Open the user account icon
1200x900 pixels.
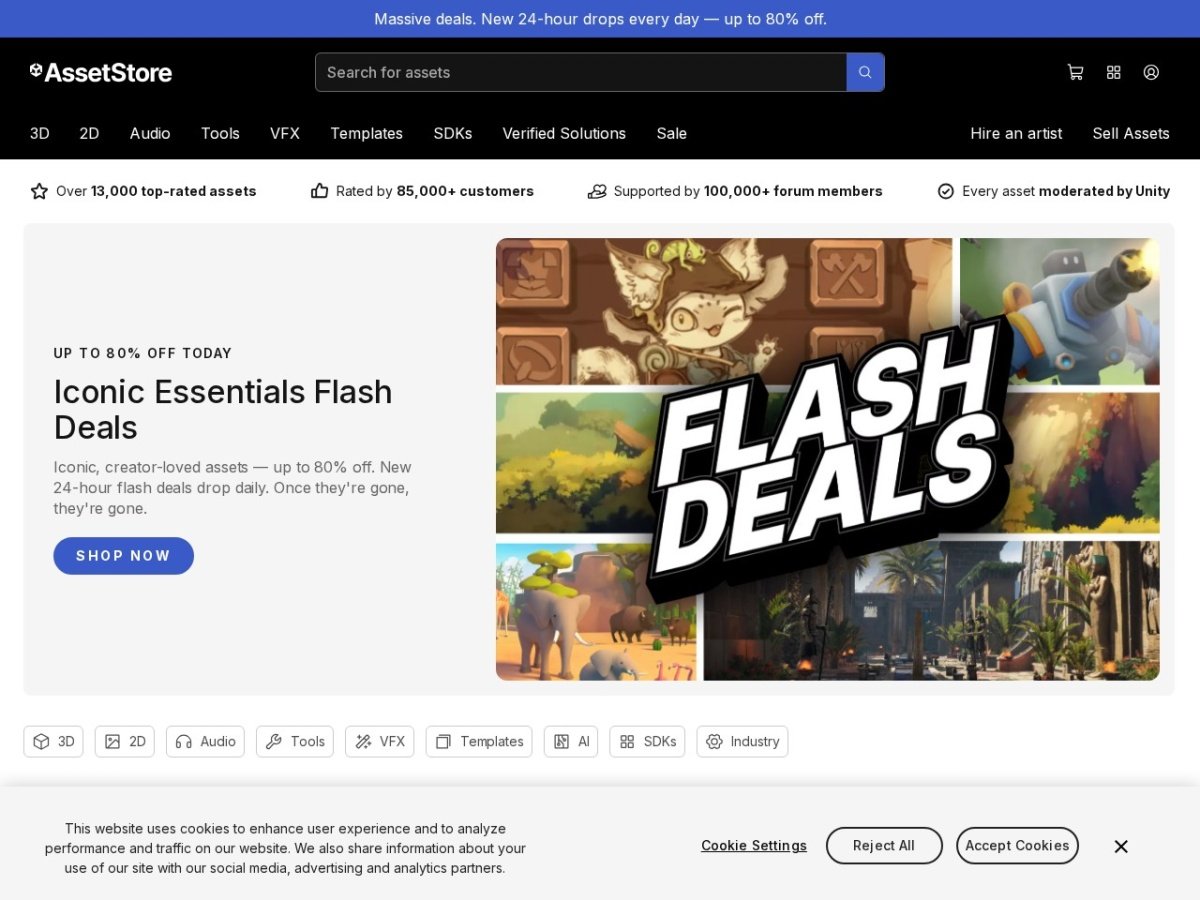[x=1151, y=72]
